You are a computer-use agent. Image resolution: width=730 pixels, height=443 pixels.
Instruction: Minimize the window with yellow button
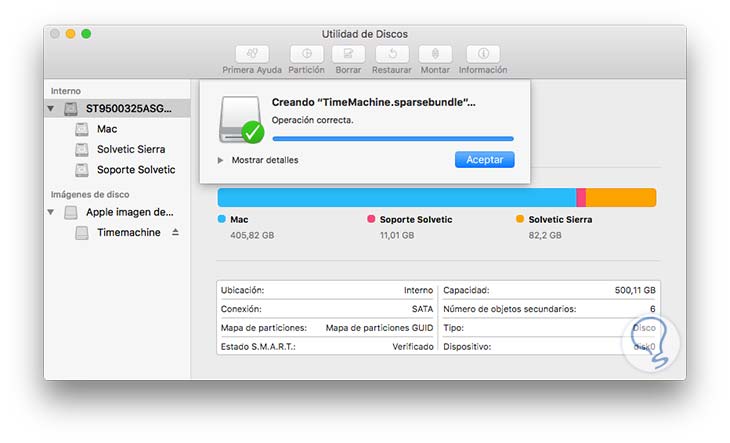coord(70,34)
